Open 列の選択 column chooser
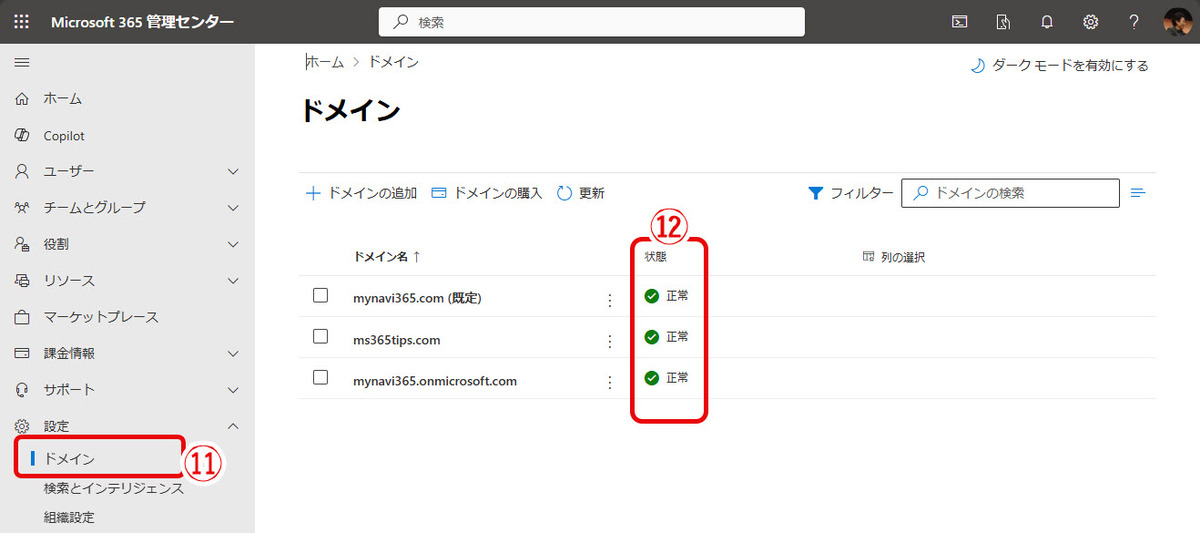This screenshot has width=1200, height=533. click(x=893, y=257)
